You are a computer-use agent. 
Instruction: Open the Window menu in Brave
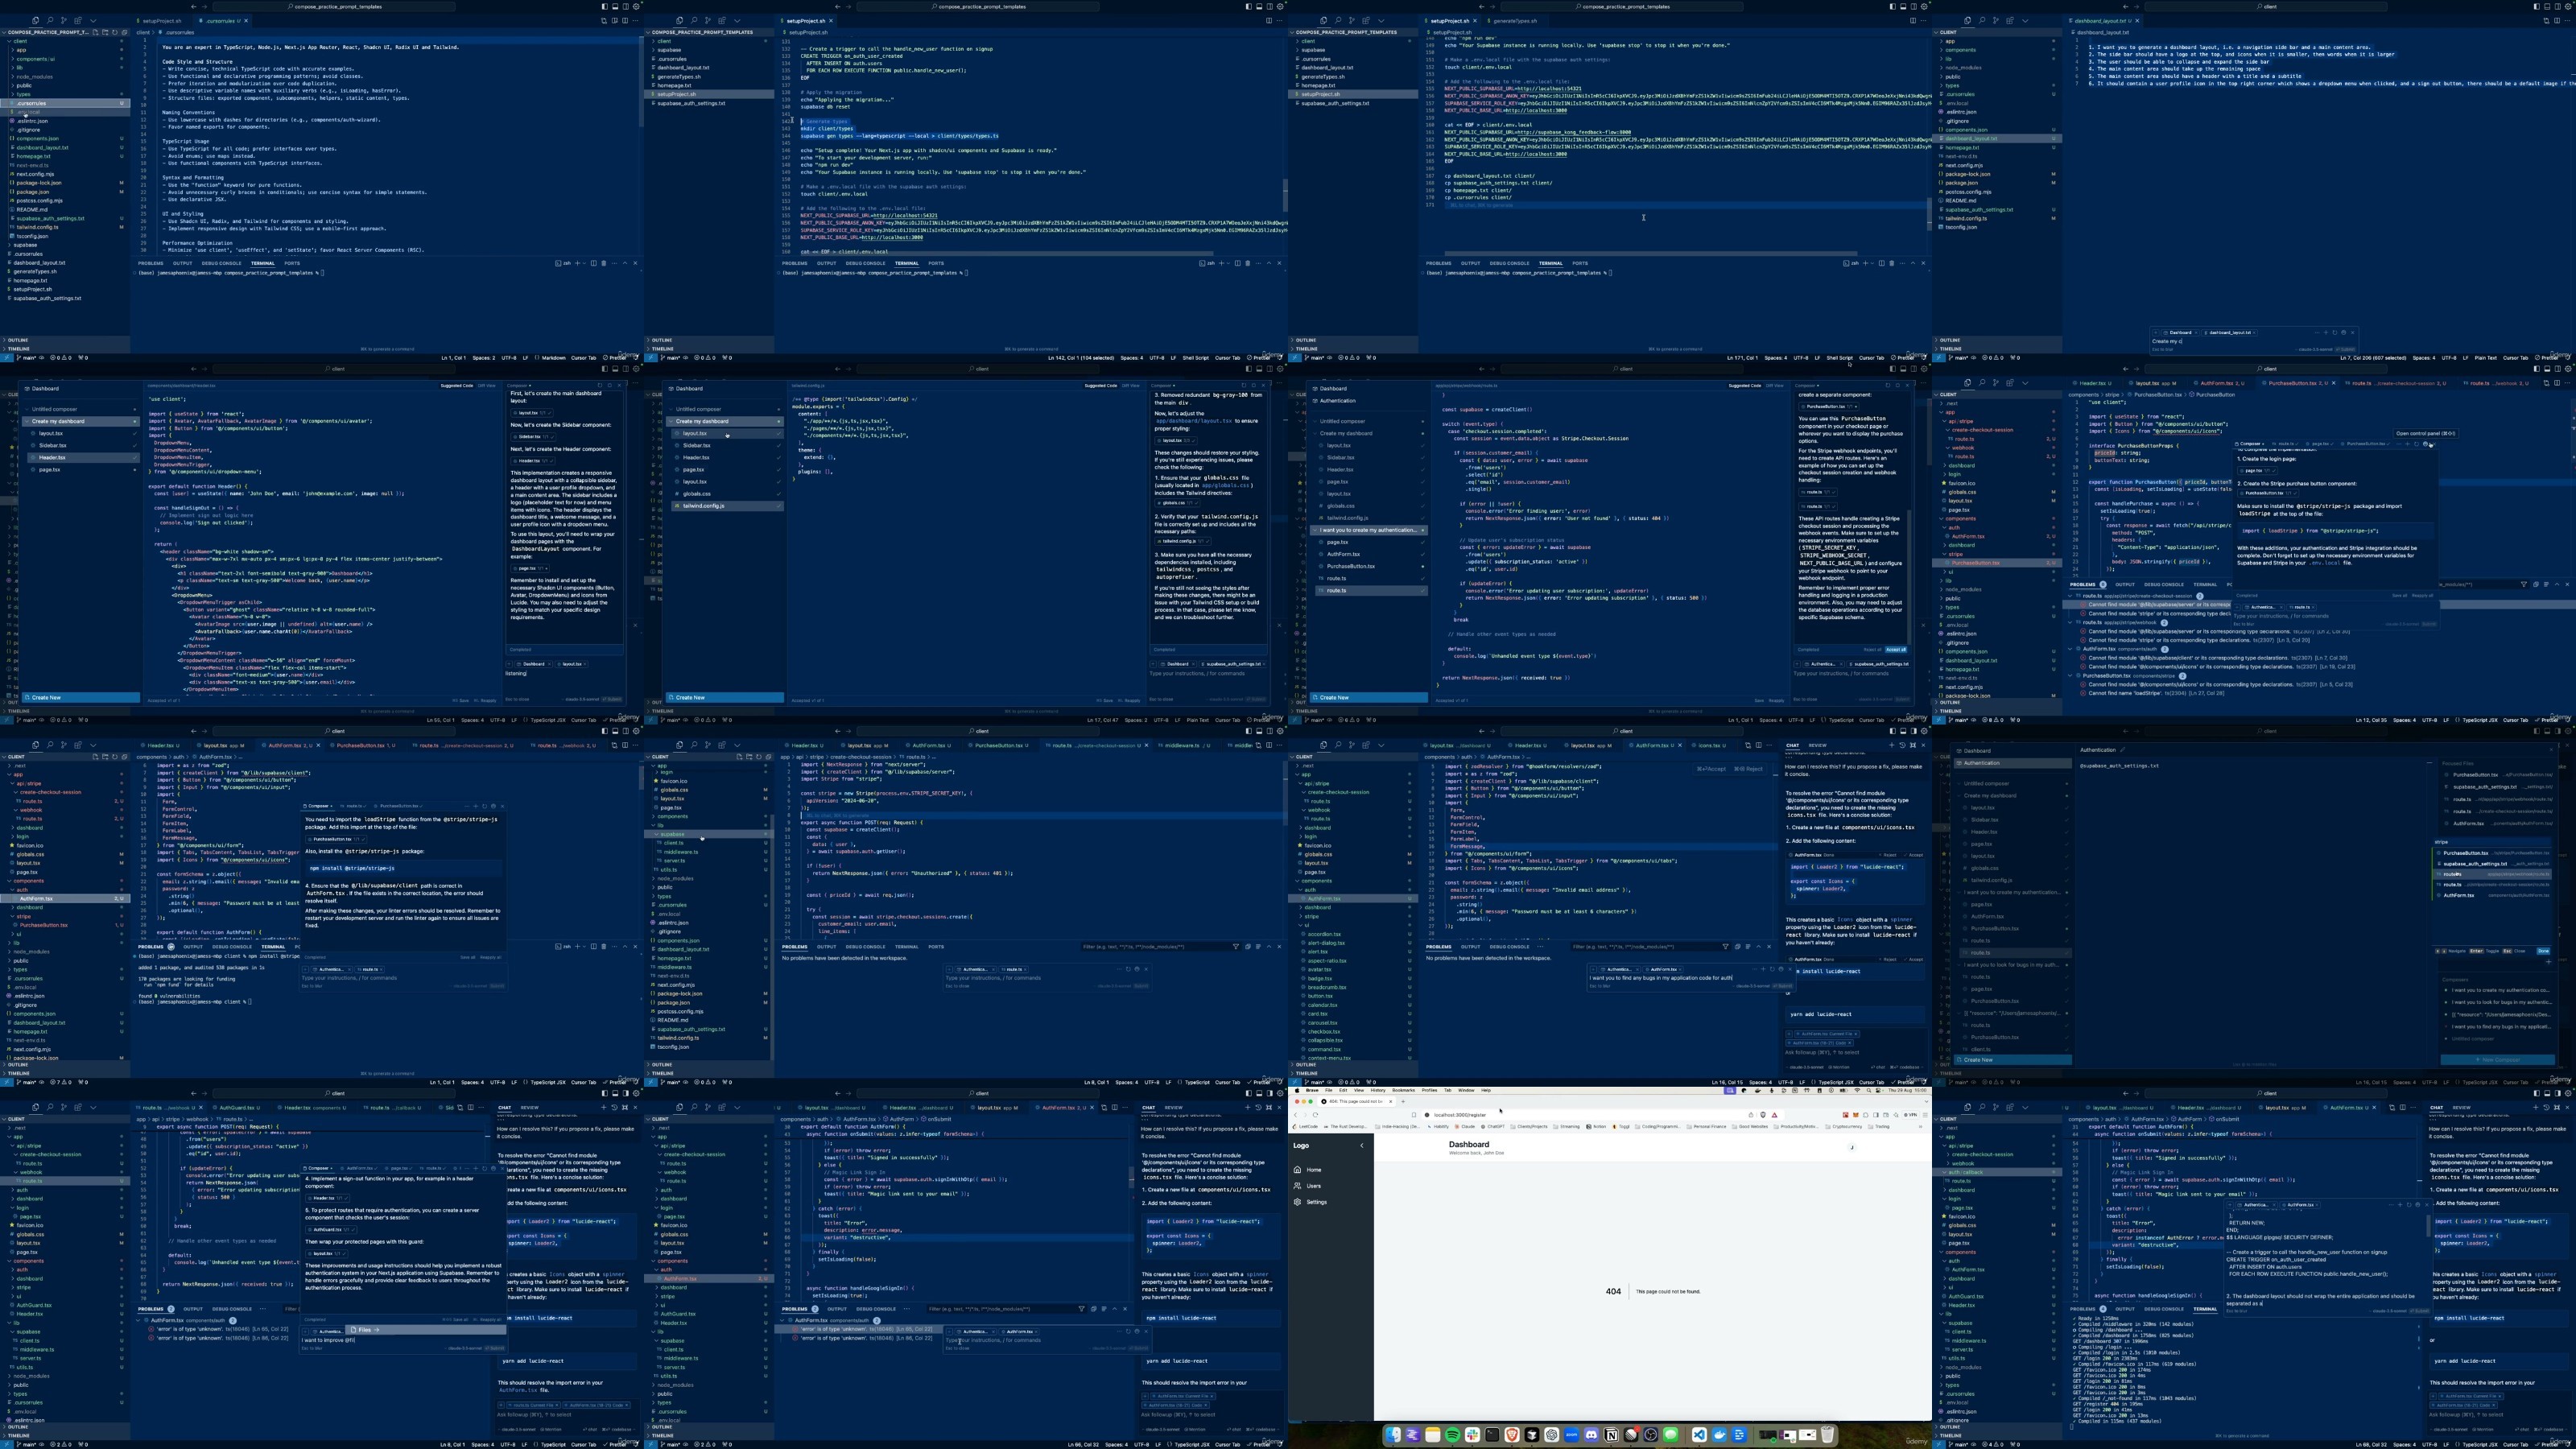(1467, 1090)
